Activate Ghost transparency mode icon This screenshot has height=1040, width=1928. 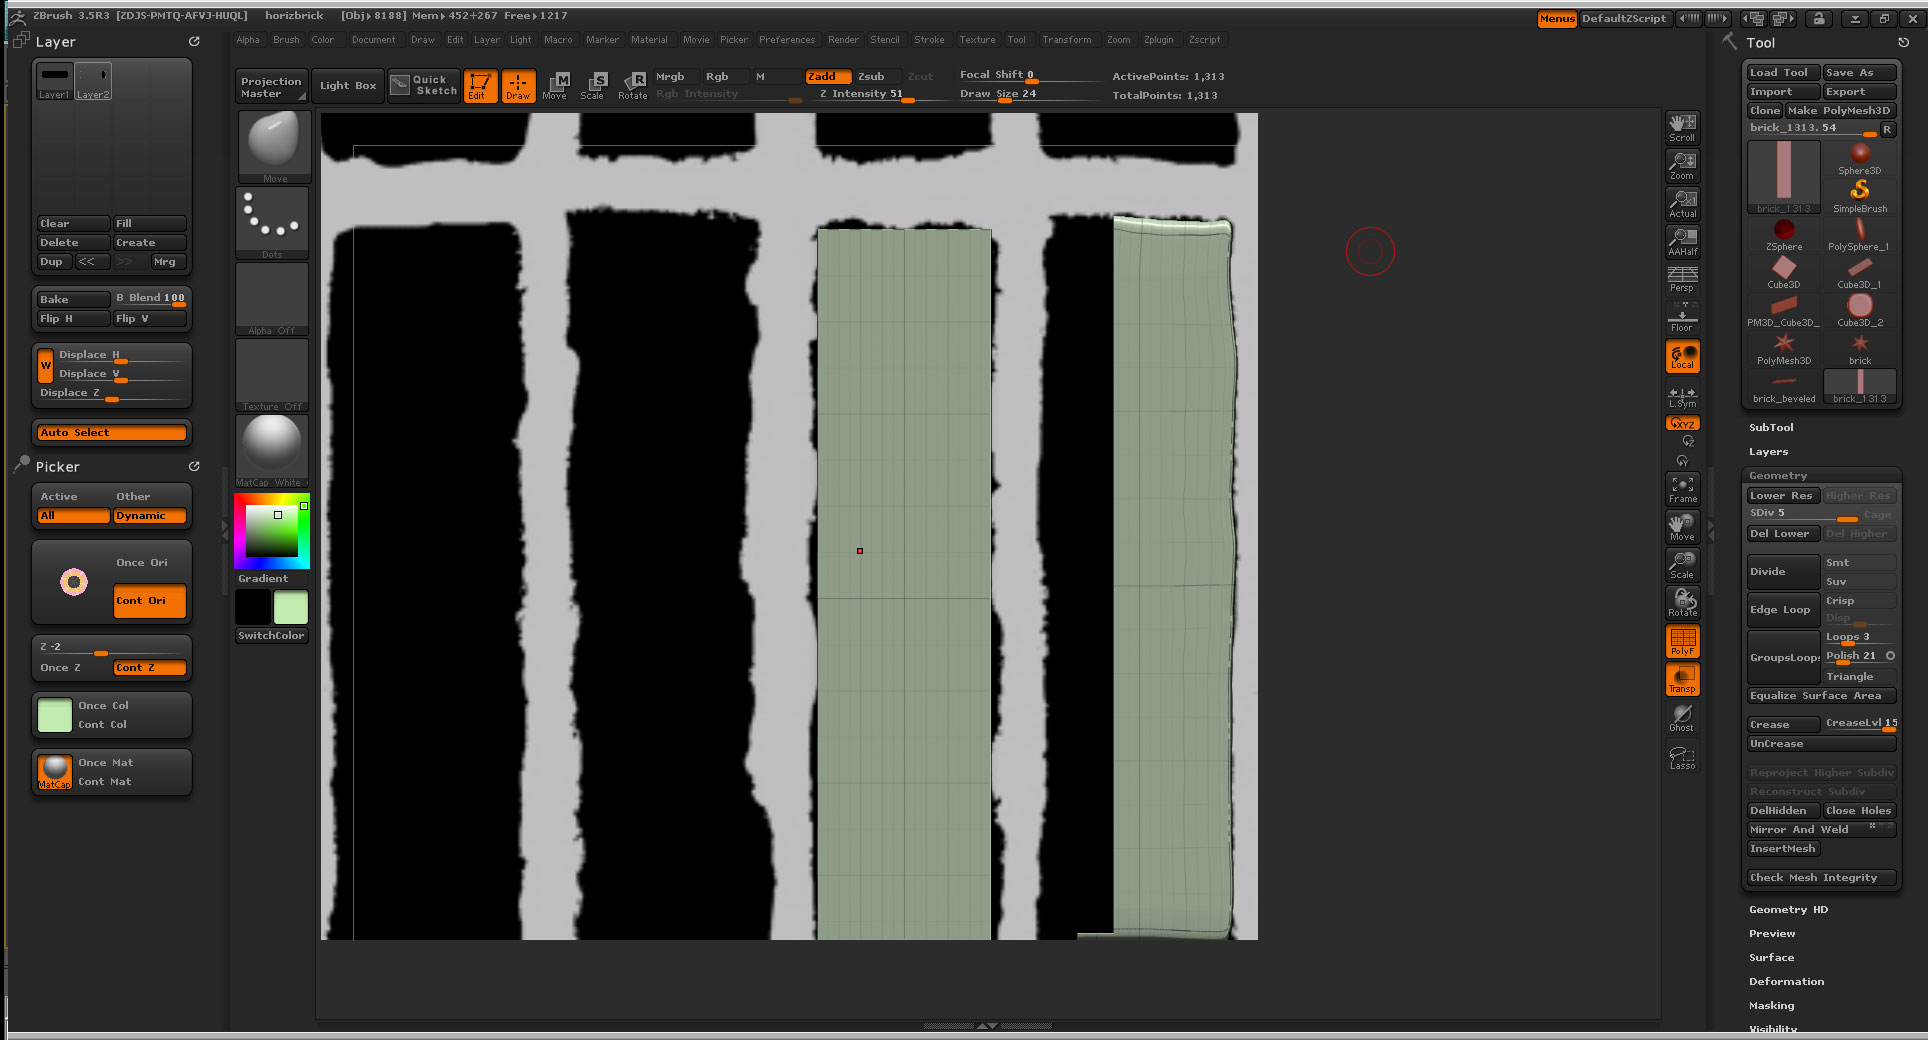point(1683,716)
